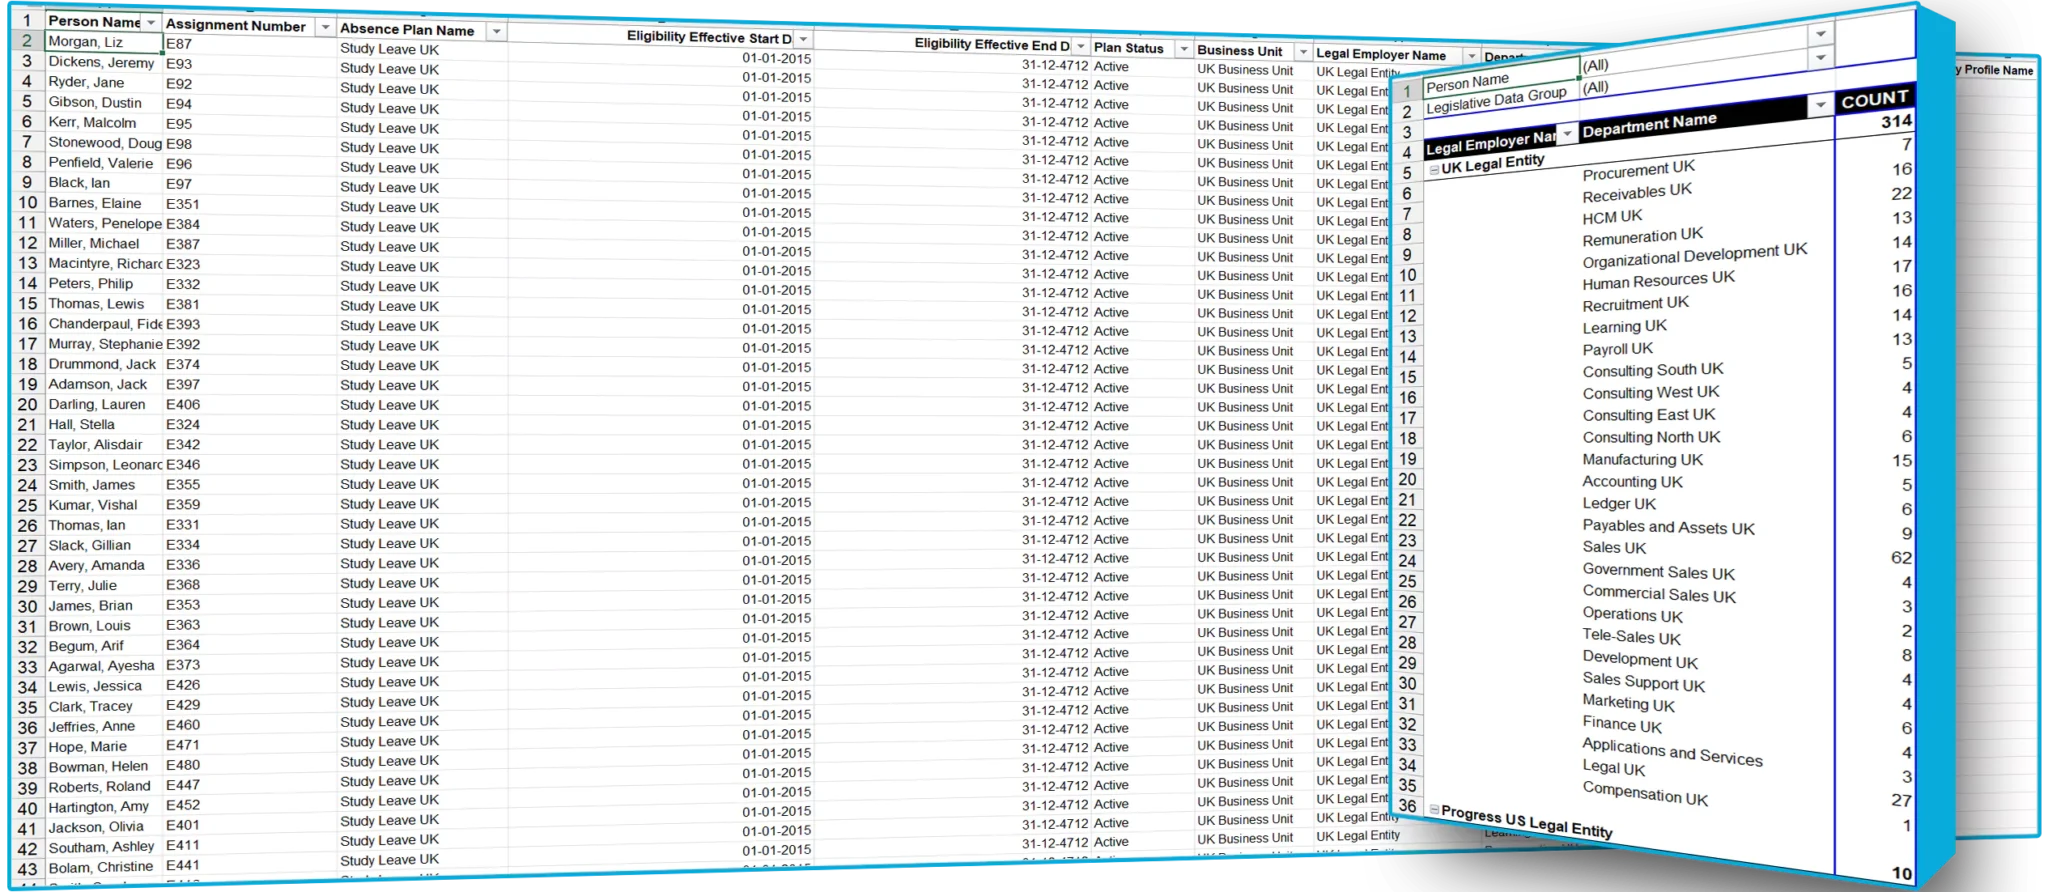This screenshot has height=892, width=2048.
Task: Open the Absence Plan Name filter dropdown
Action: point(496,32)
